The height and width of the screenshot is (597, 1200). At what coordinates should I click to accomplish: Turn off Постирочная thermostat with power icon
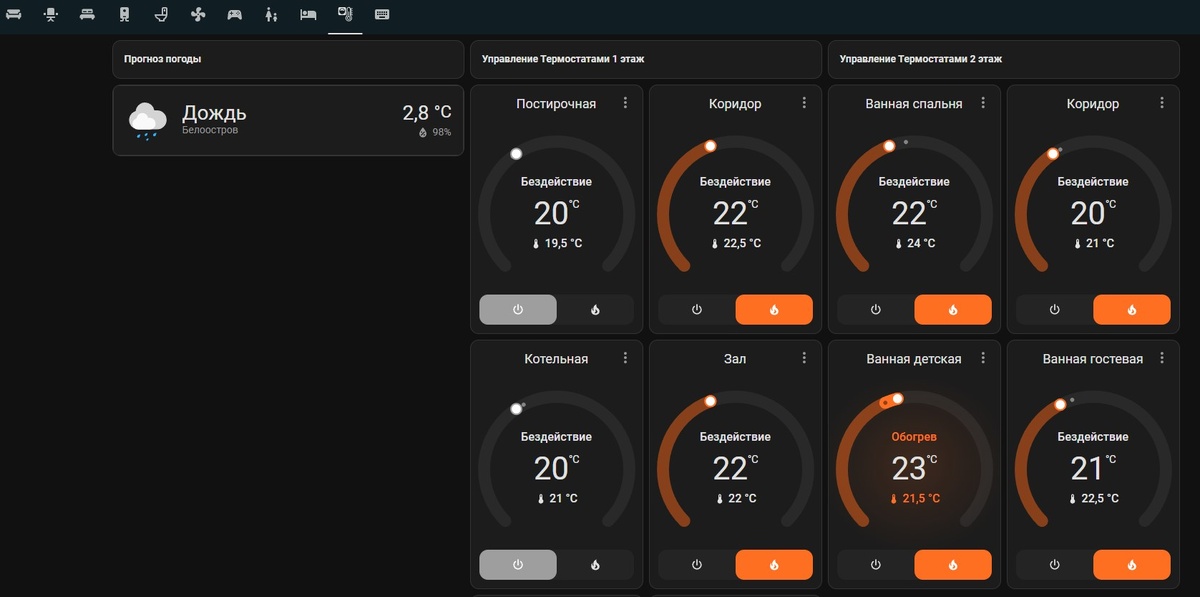pos(518,310)
